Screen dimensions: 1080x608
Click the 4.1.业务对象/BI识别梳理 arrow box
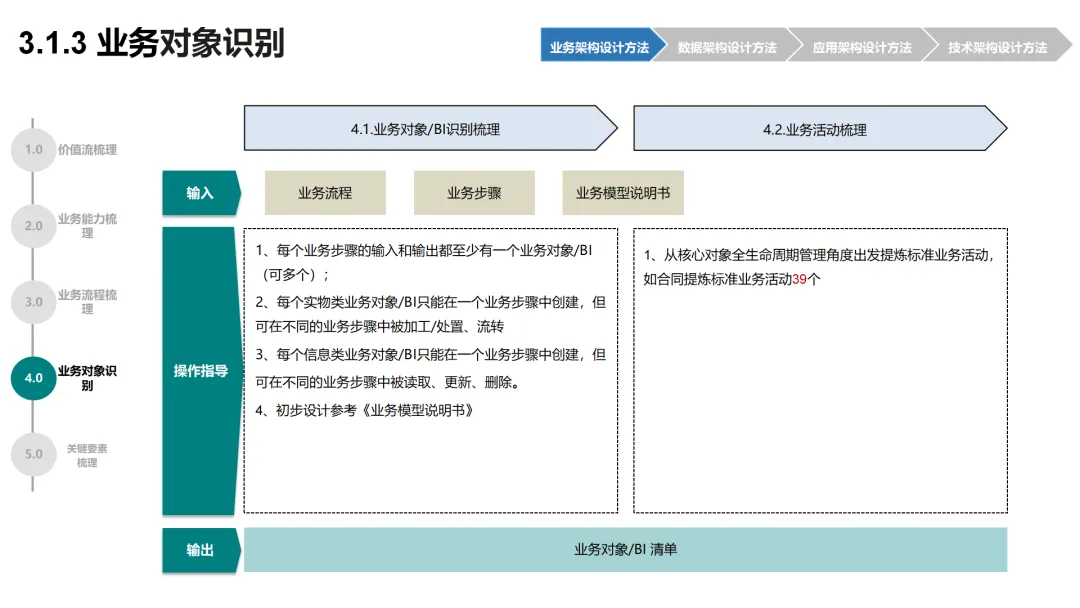[430, 128]
